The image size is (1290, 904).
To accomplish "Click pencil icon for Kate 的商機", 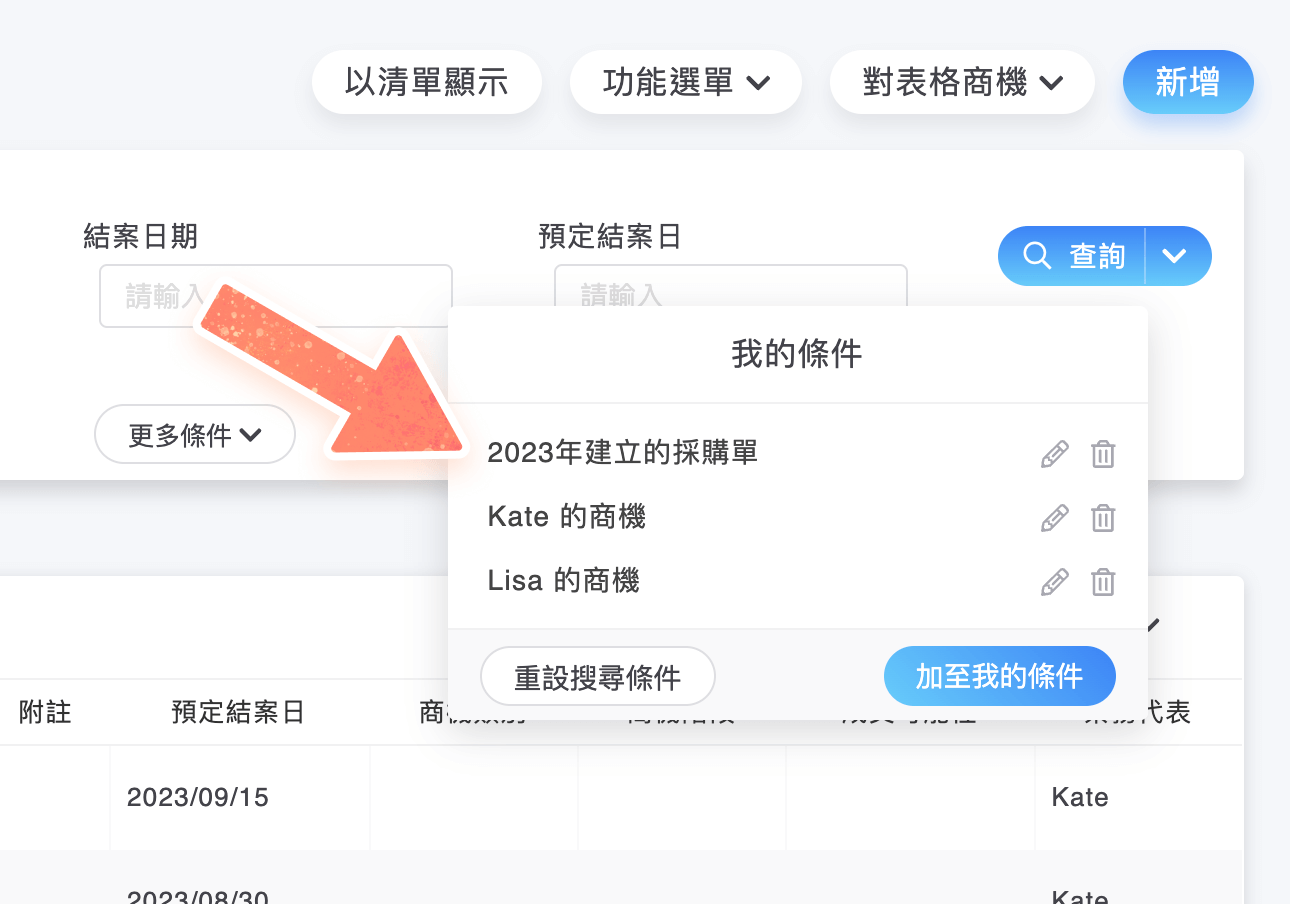I will [1054, 518].
